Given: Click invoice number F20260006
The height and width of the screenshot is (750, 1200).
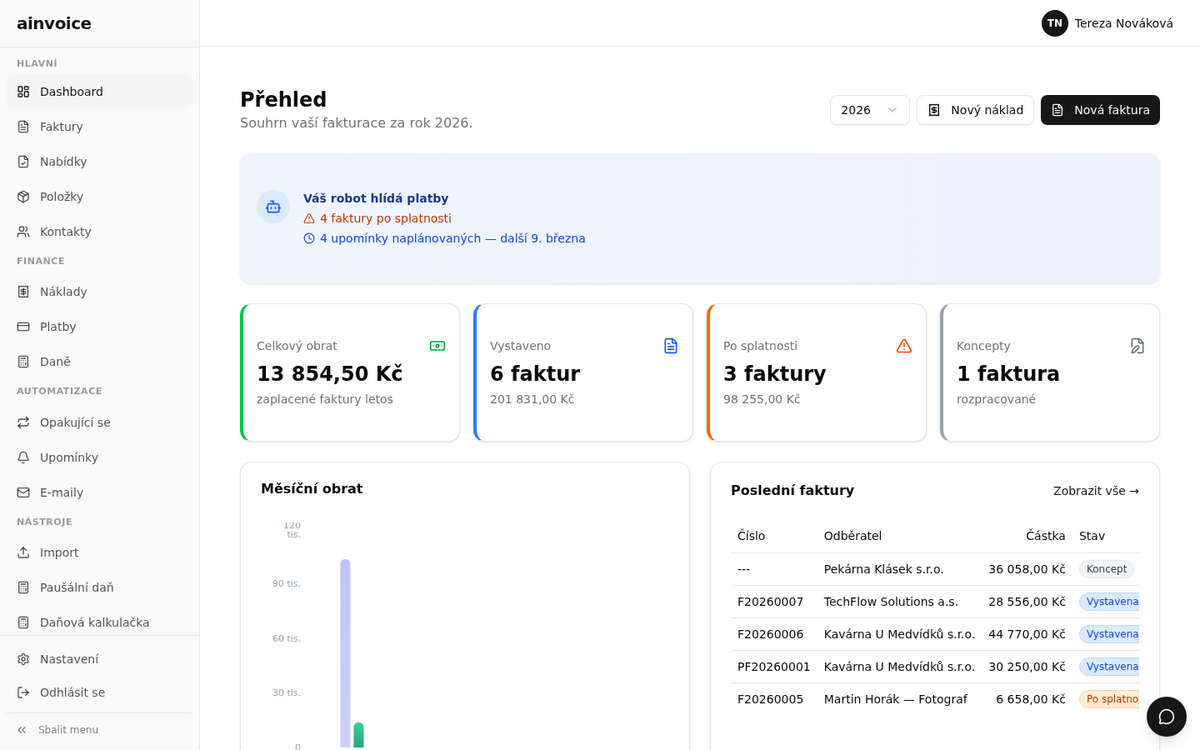Looking at the screenshot, I should (770, 634).
